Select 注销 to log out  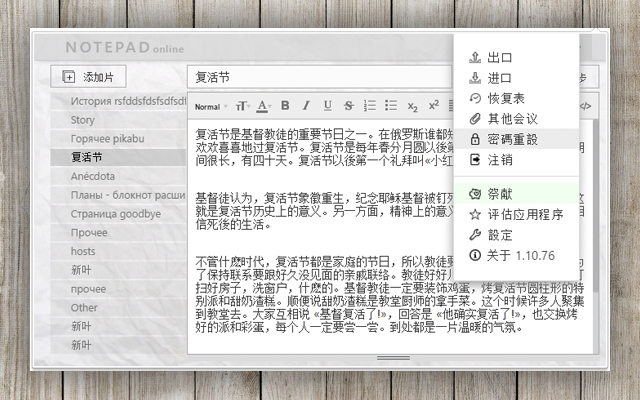pos(516,160)
